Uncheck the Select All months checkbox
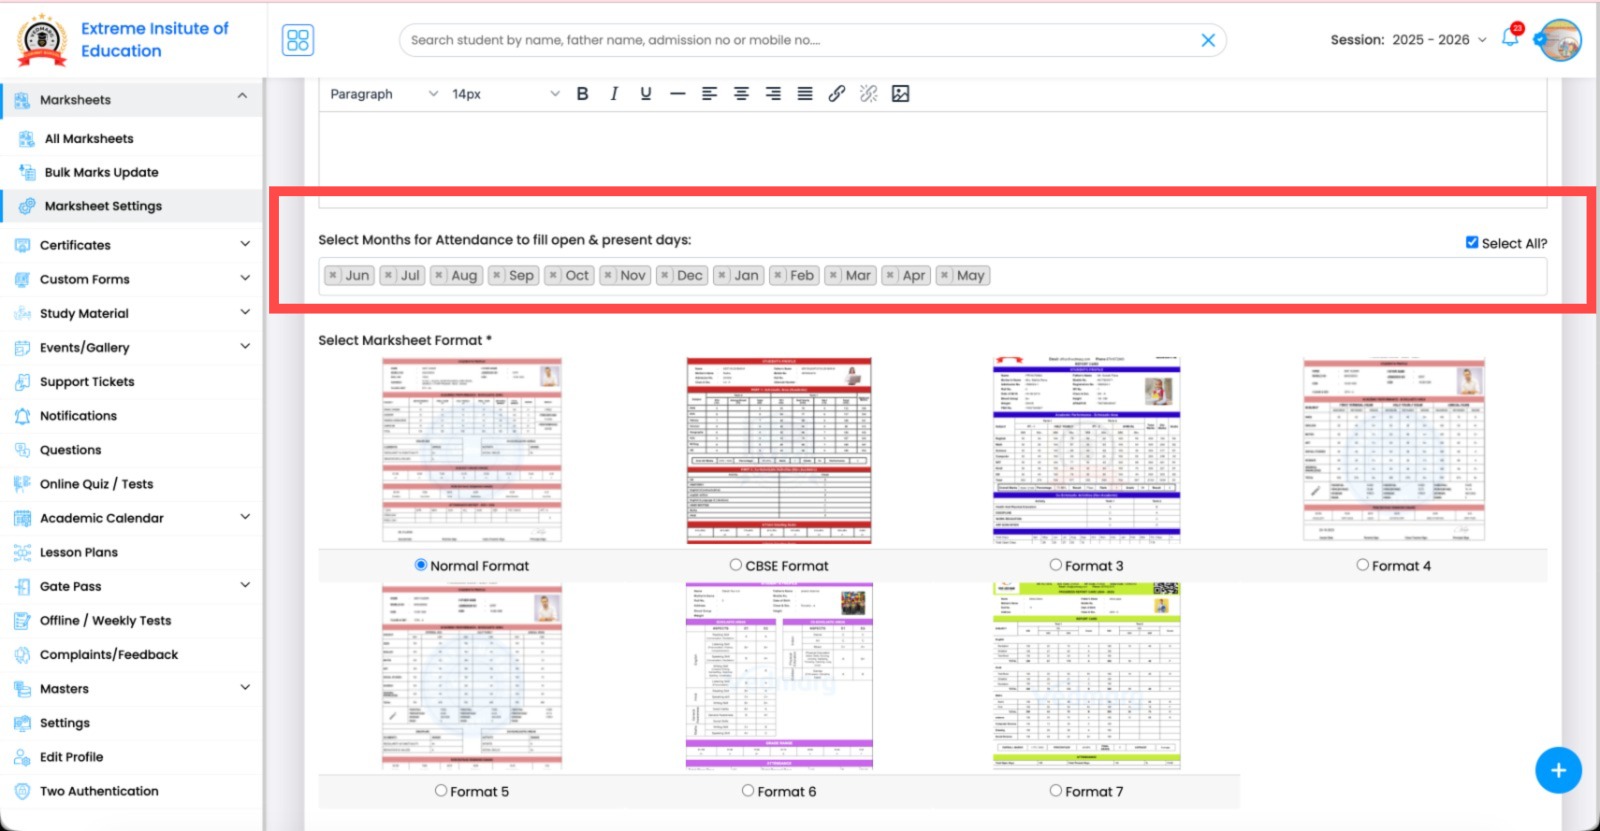The height and width of the screenshot is (831, 1600). pyautogui.click(x=1472, y=242)
